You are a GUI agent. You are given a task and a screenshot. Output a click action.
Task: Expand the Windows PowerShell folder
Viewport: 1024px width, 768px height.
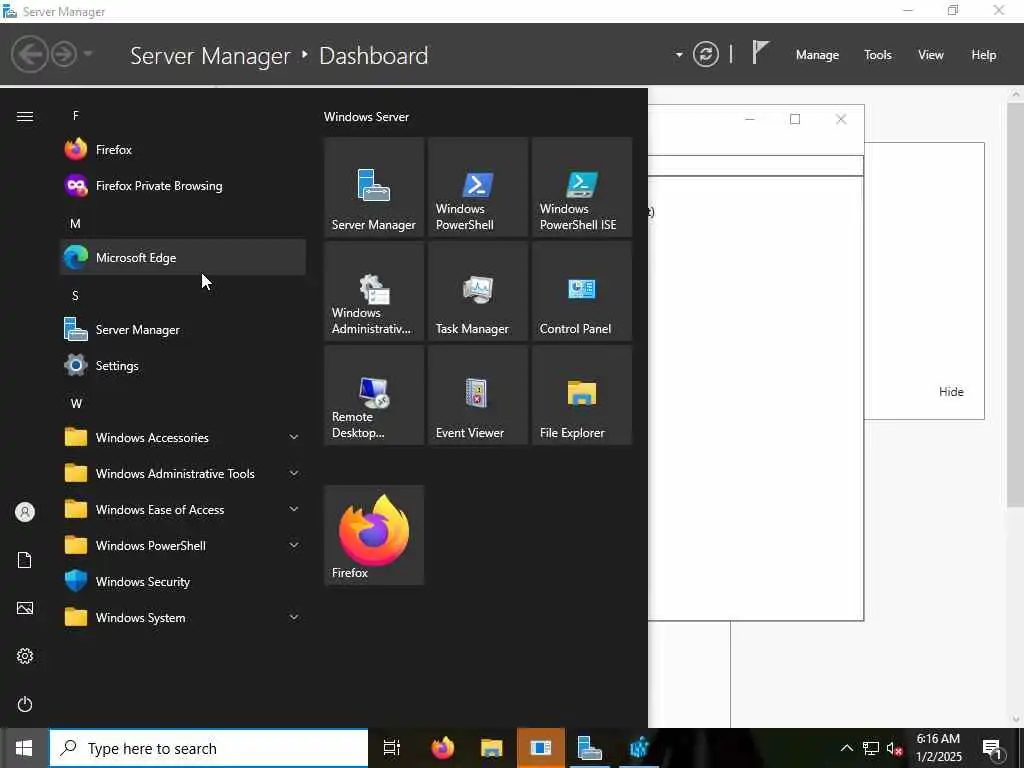click(x=183, y=545)
